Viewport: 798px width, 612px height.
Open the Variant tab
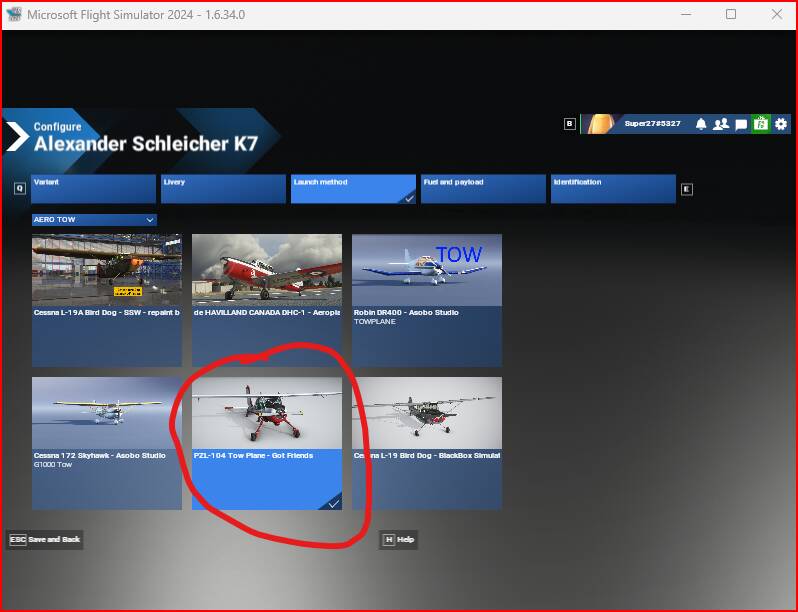94,189
